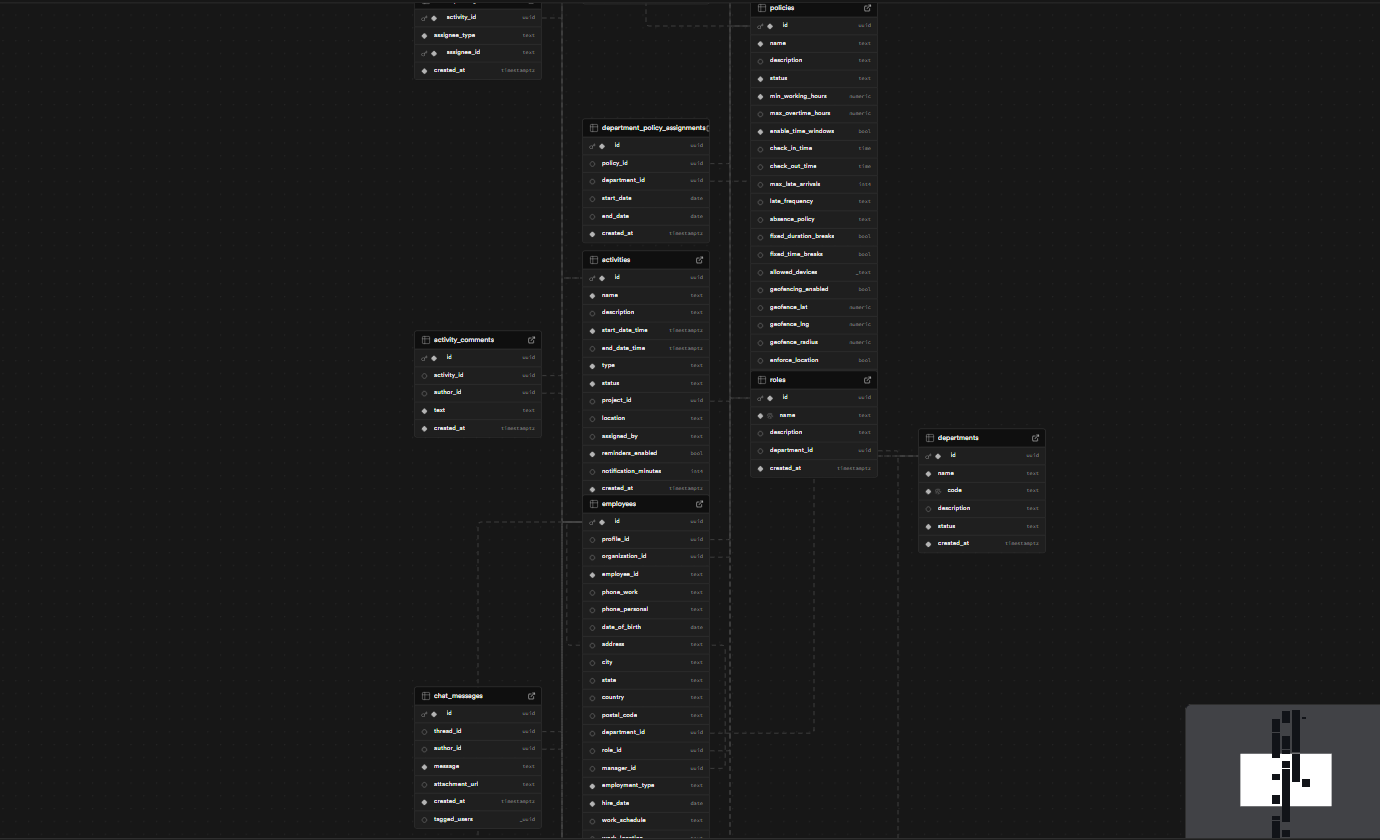Click the project_id column in activities
Viewport: 1380px width, 840px height.
(646, 400)
